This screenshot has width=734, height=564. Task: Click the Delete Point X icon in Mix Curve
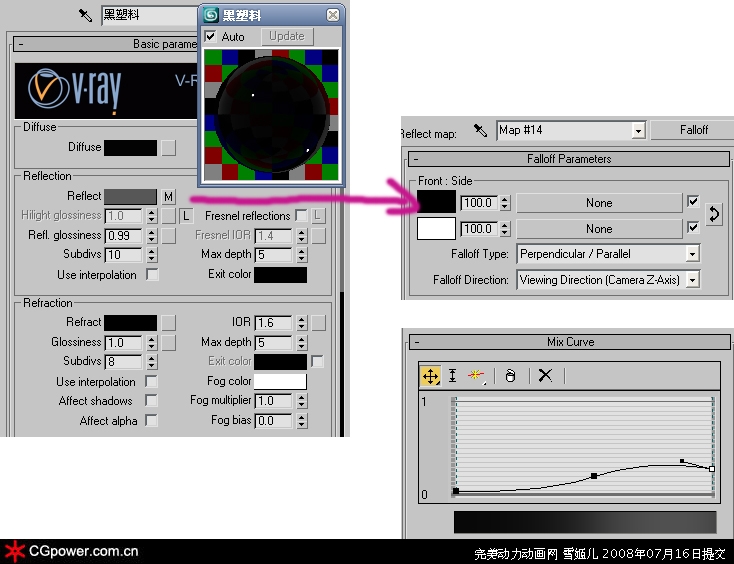(545, 375)
